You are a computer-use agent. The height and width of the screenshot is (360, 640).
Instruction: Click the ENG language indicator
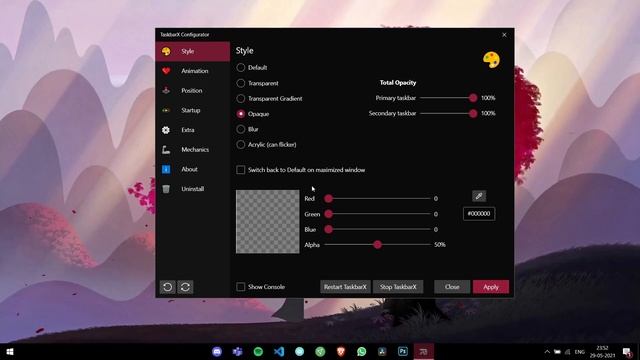click(x=580, y=352)
